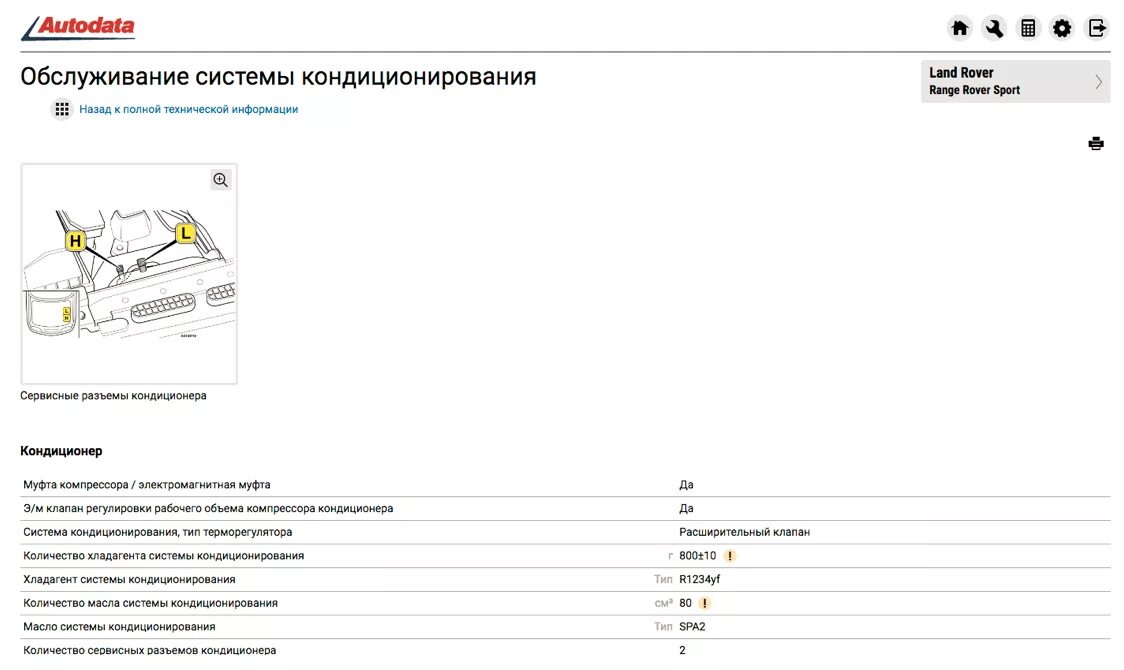Click the H high-pressure port marker in diagram
The height and width of the screenshot is (670, 1124).
coord(75,241)
